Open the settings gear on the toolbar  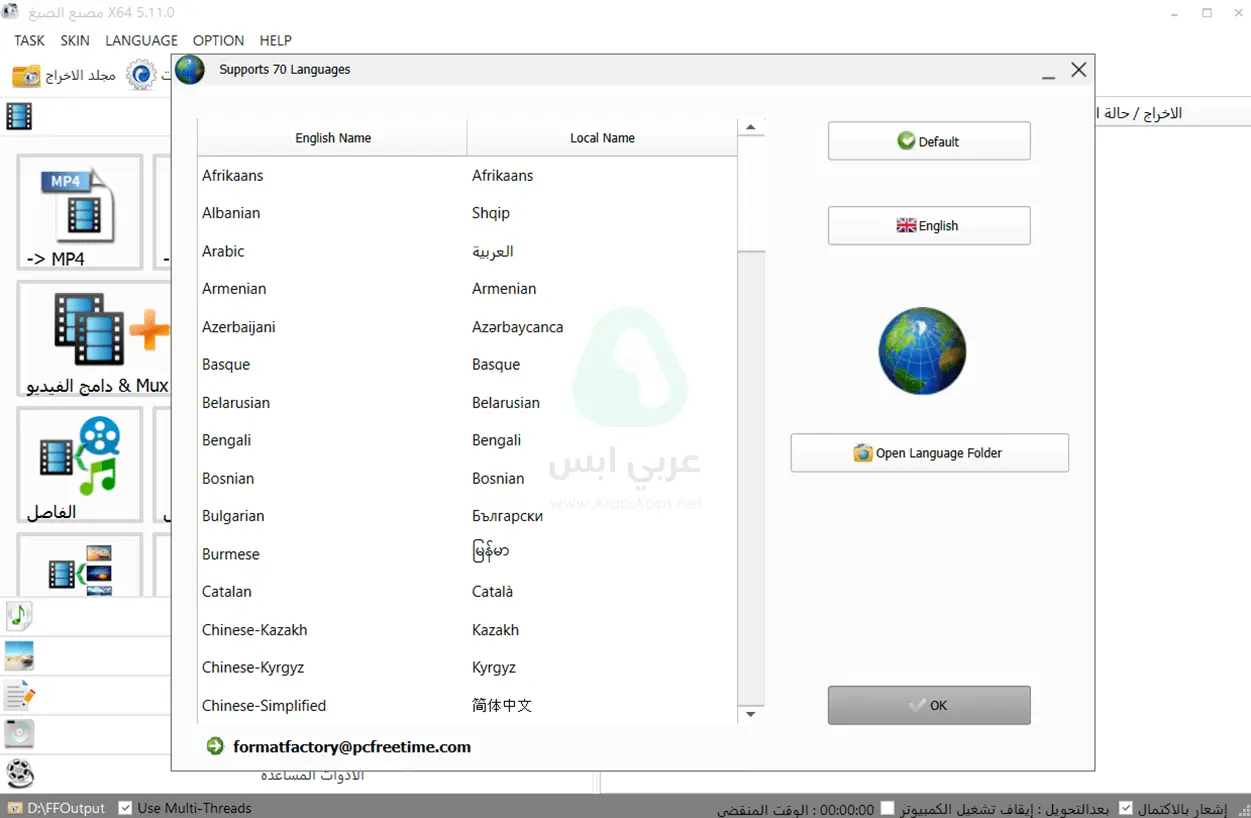pyautogui.click(x=140, y=74)
